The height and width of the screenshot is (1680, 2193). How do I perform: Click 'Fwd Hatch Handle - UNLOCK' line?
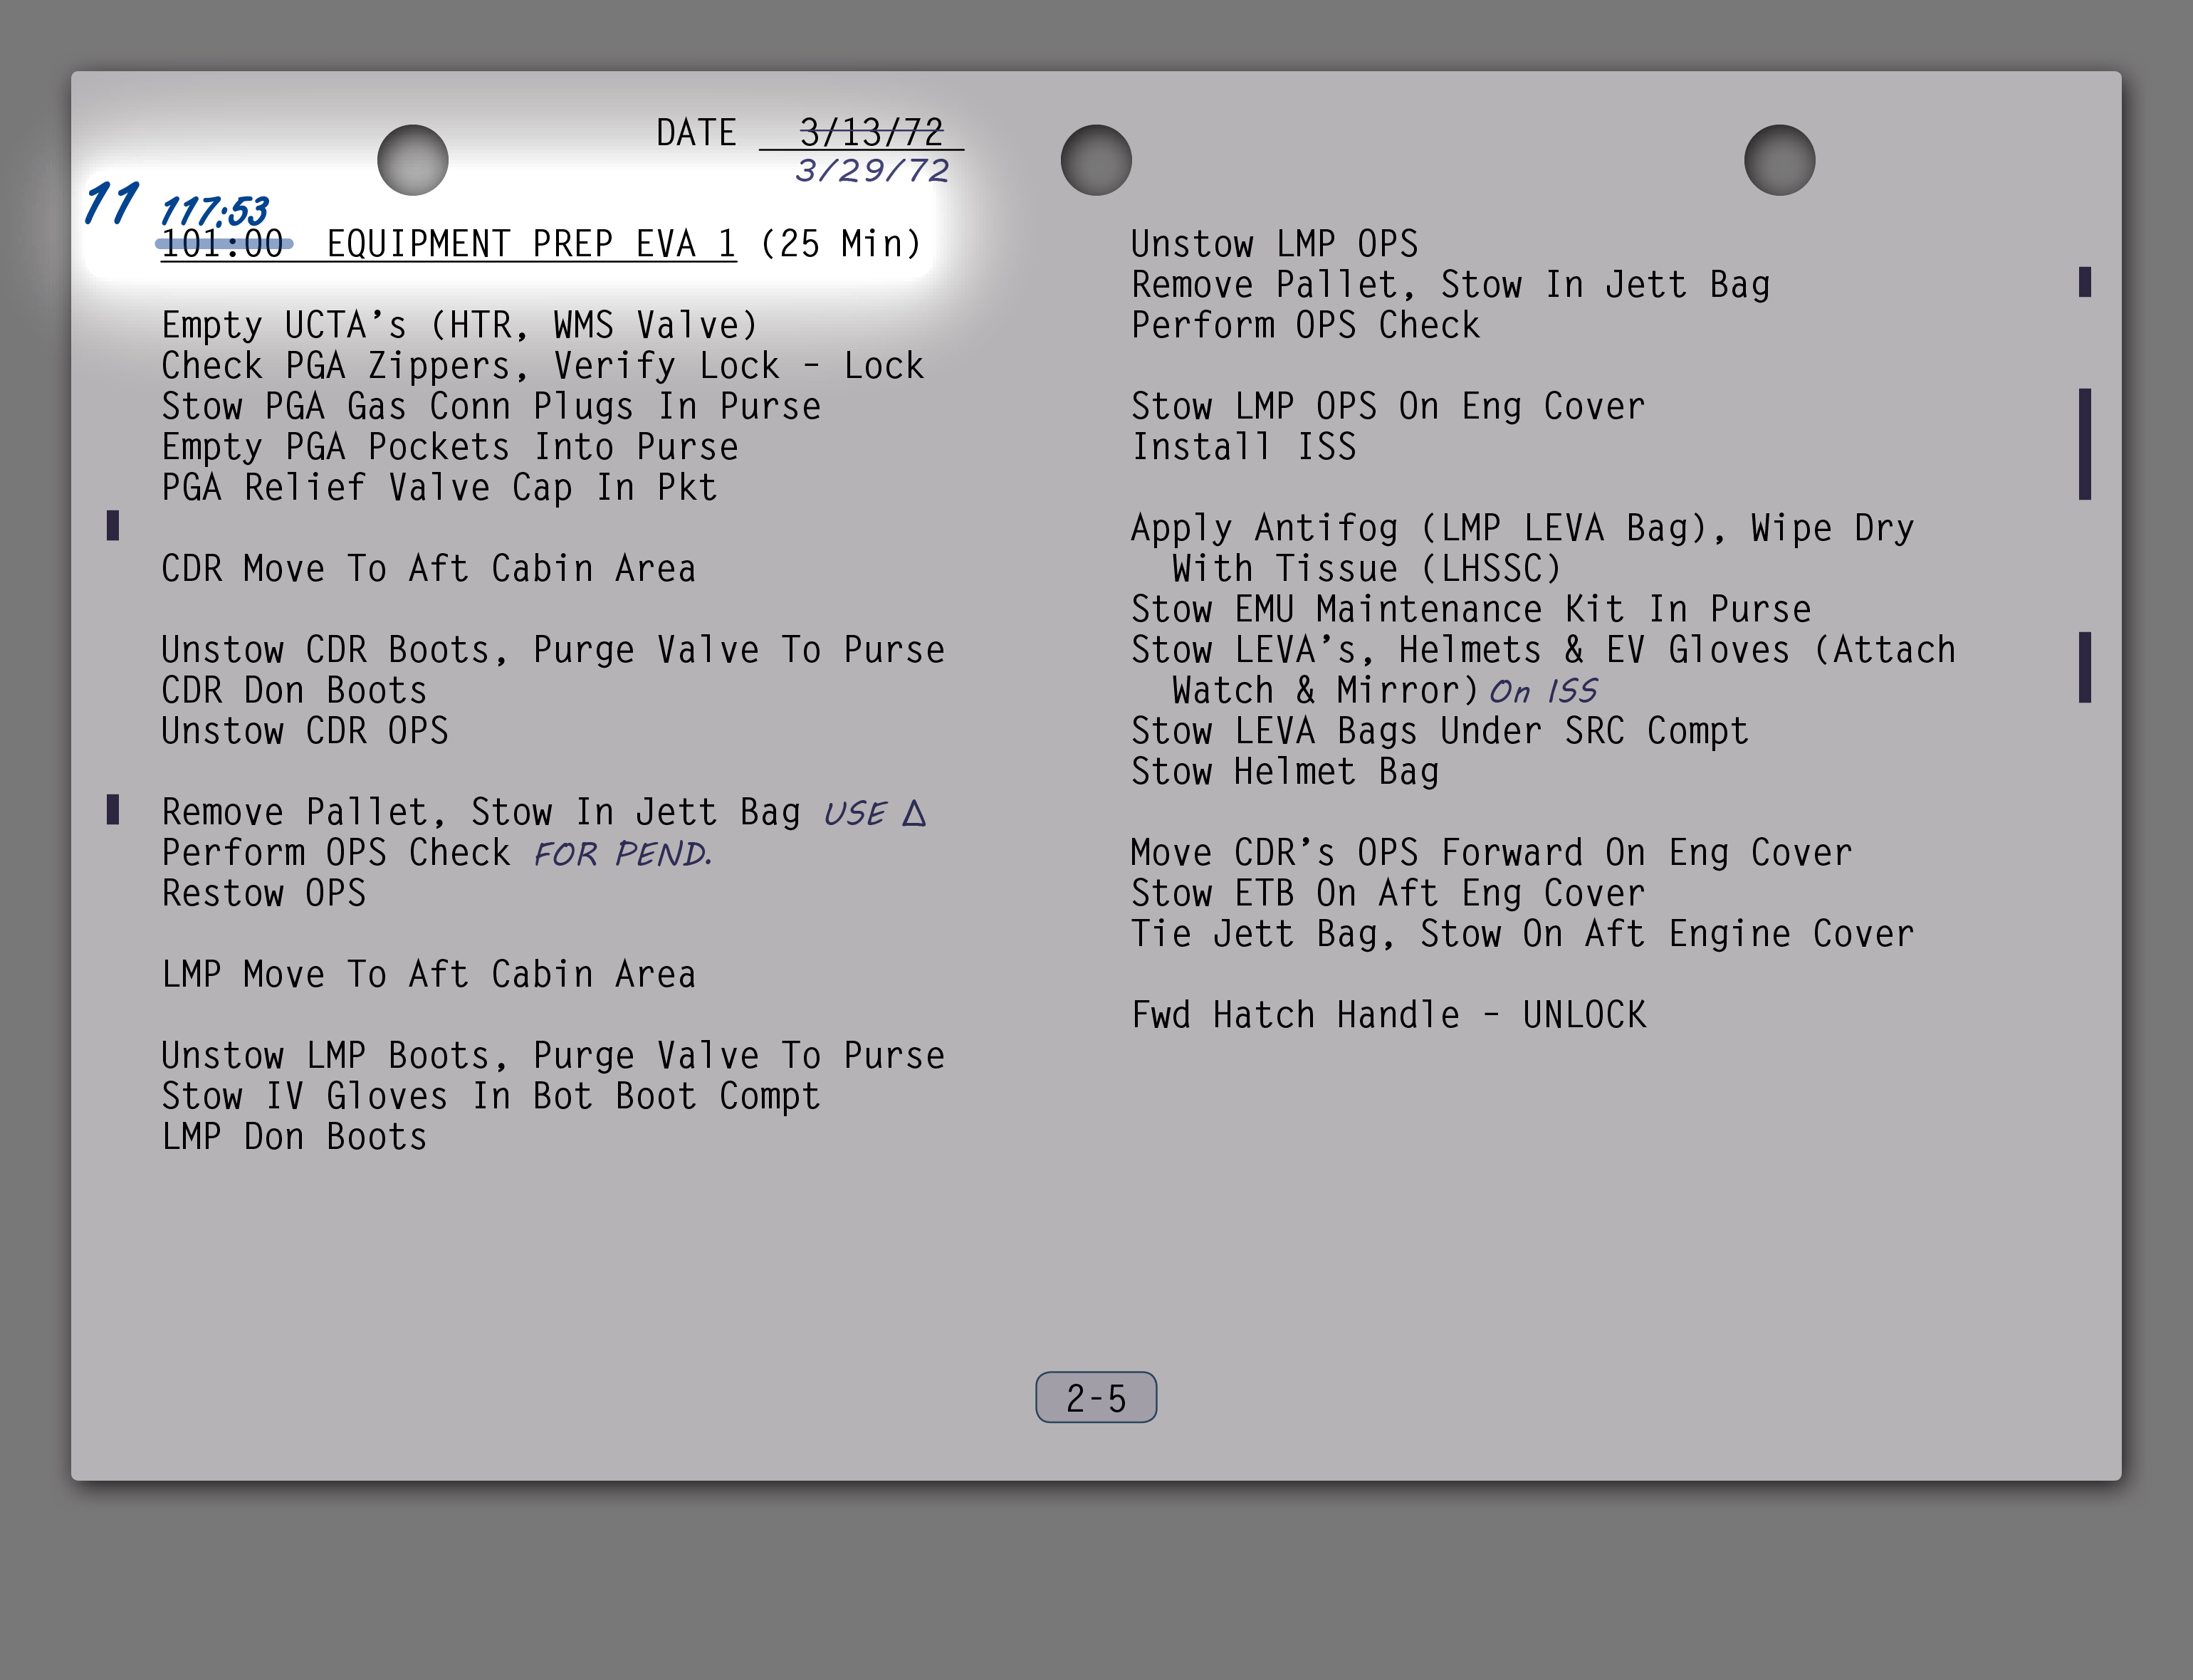[1388, 1015]
